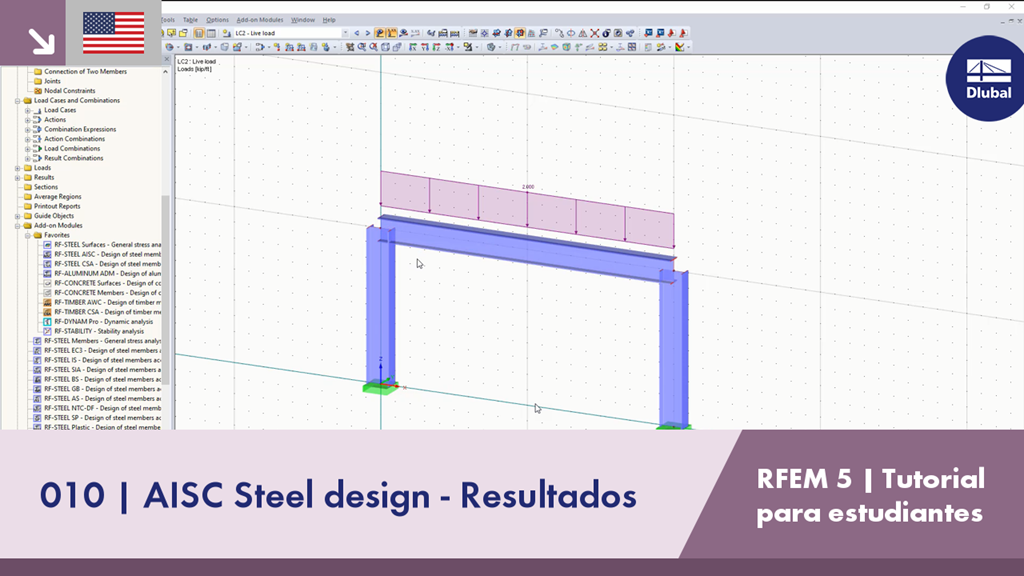Expand the Actions tree node
This screenshot has width=1024, height=576.
[x=27, y=120]
